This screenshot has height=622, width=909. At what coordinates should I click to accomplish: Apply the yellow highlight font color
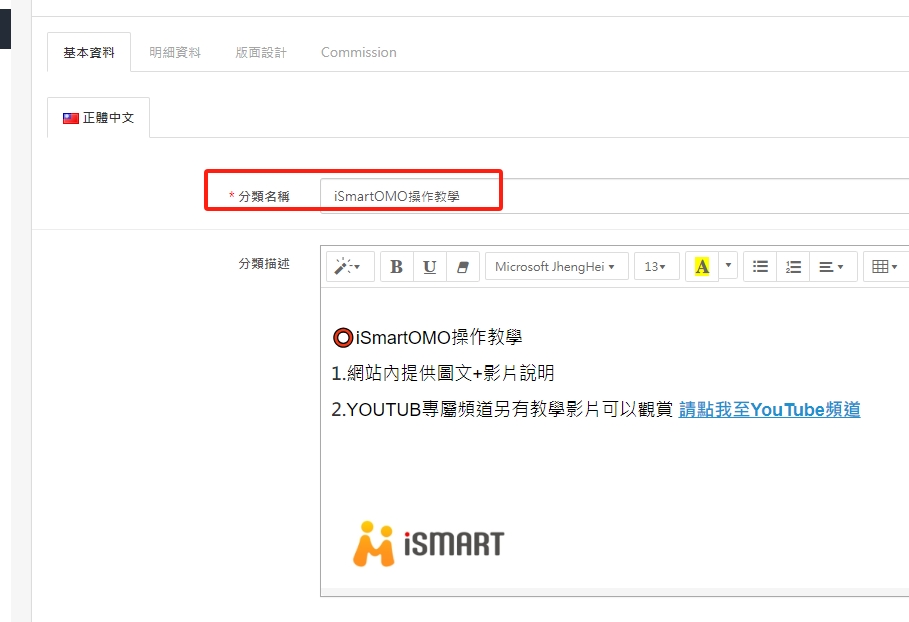pos(702,267)
